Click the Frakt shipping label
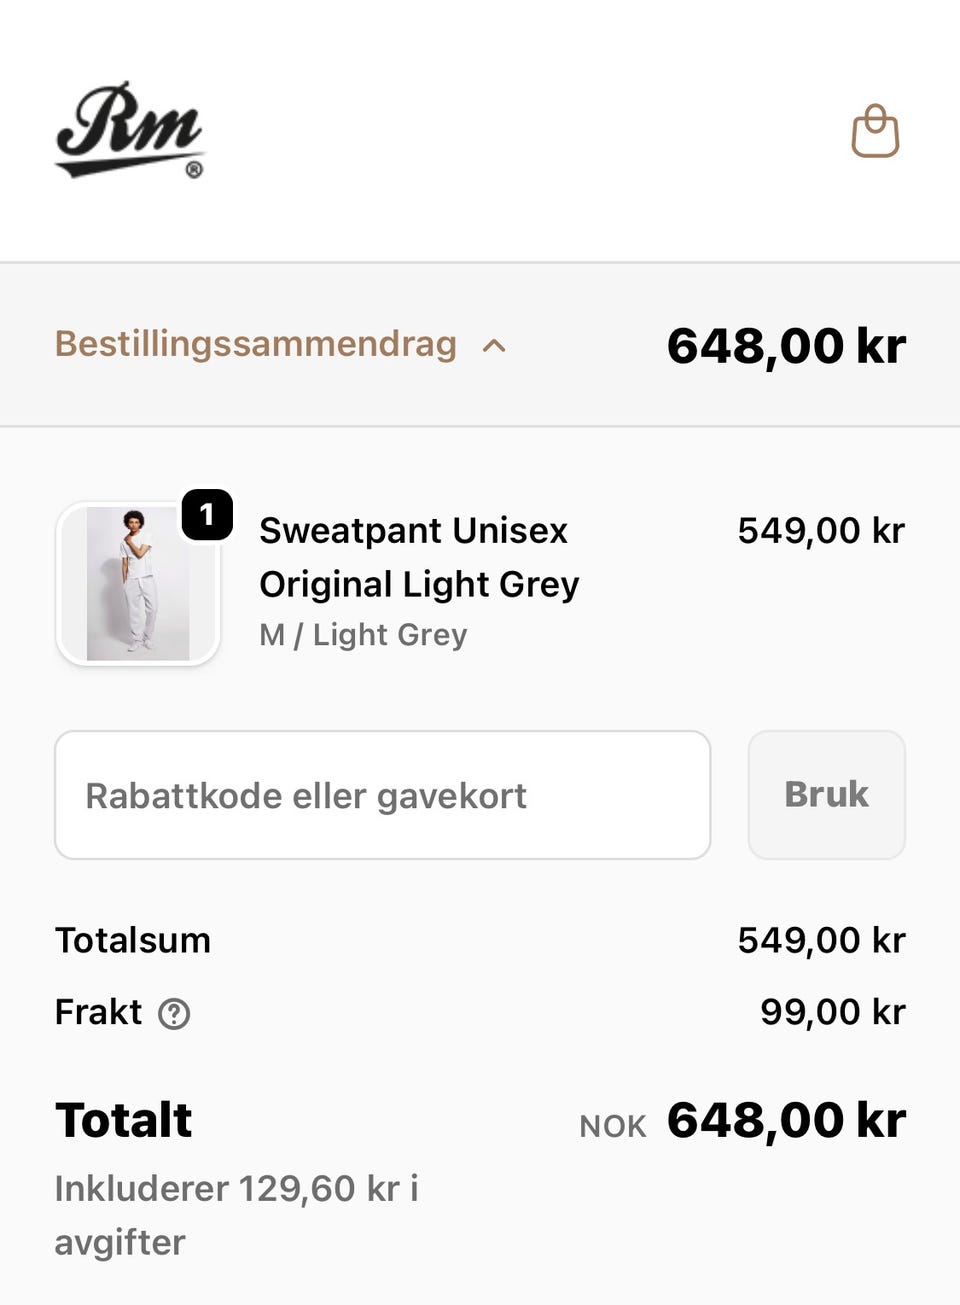The width and height of the screenshot is (960, 1305). (98, 1012)
